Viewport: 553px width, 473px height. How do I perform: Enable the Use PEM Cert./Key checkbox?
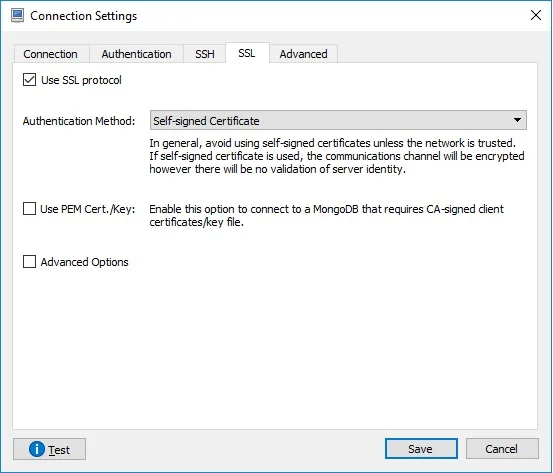pos(29,208)
